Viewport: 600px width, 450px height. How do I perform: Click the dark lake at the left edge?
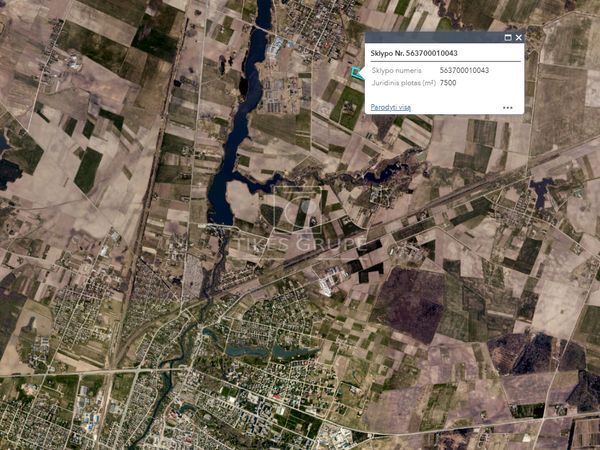point(8,170)
